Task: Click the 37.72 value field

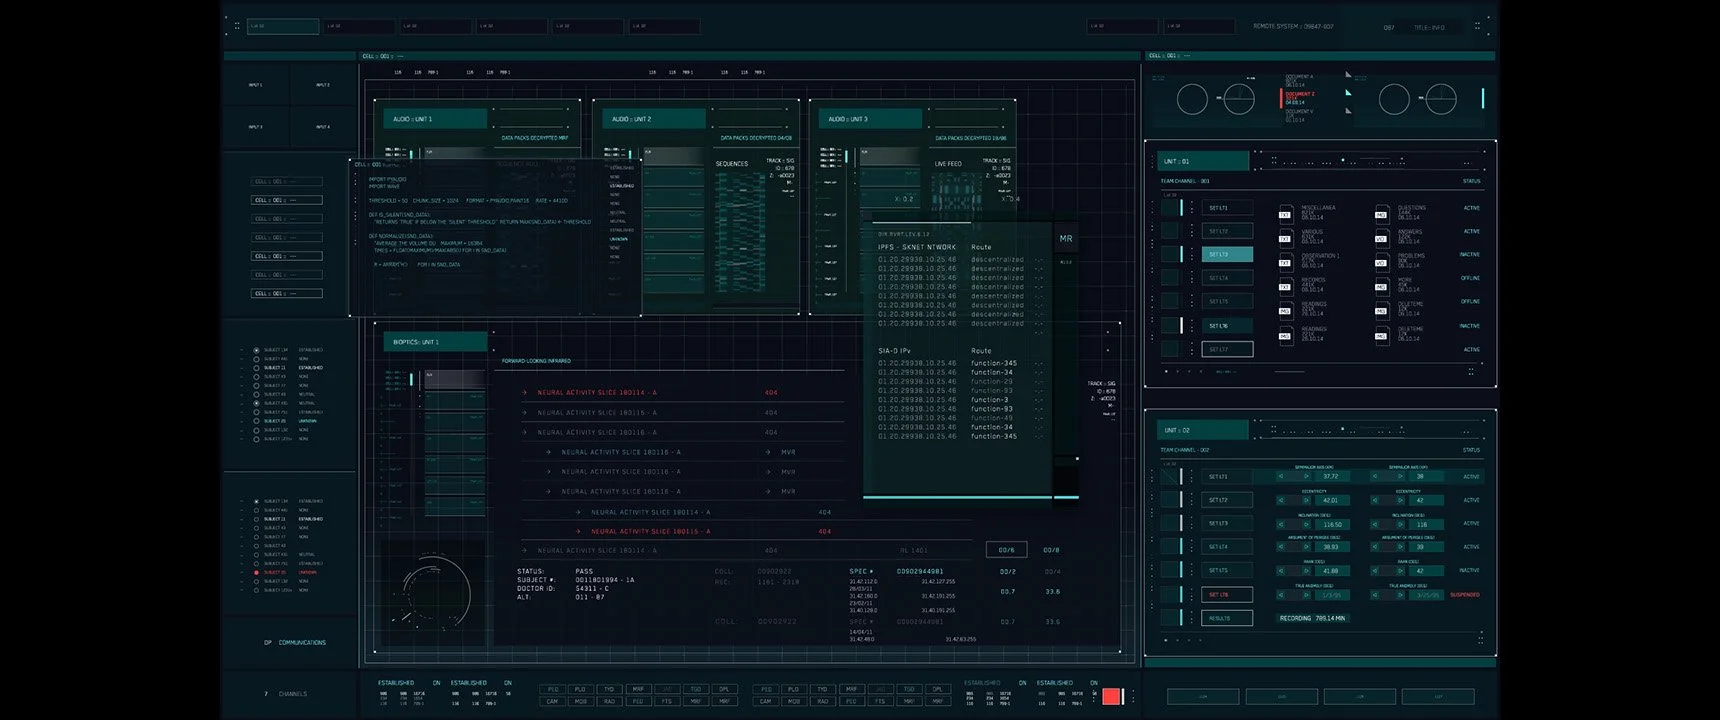Action: (x=1330, y=476)
